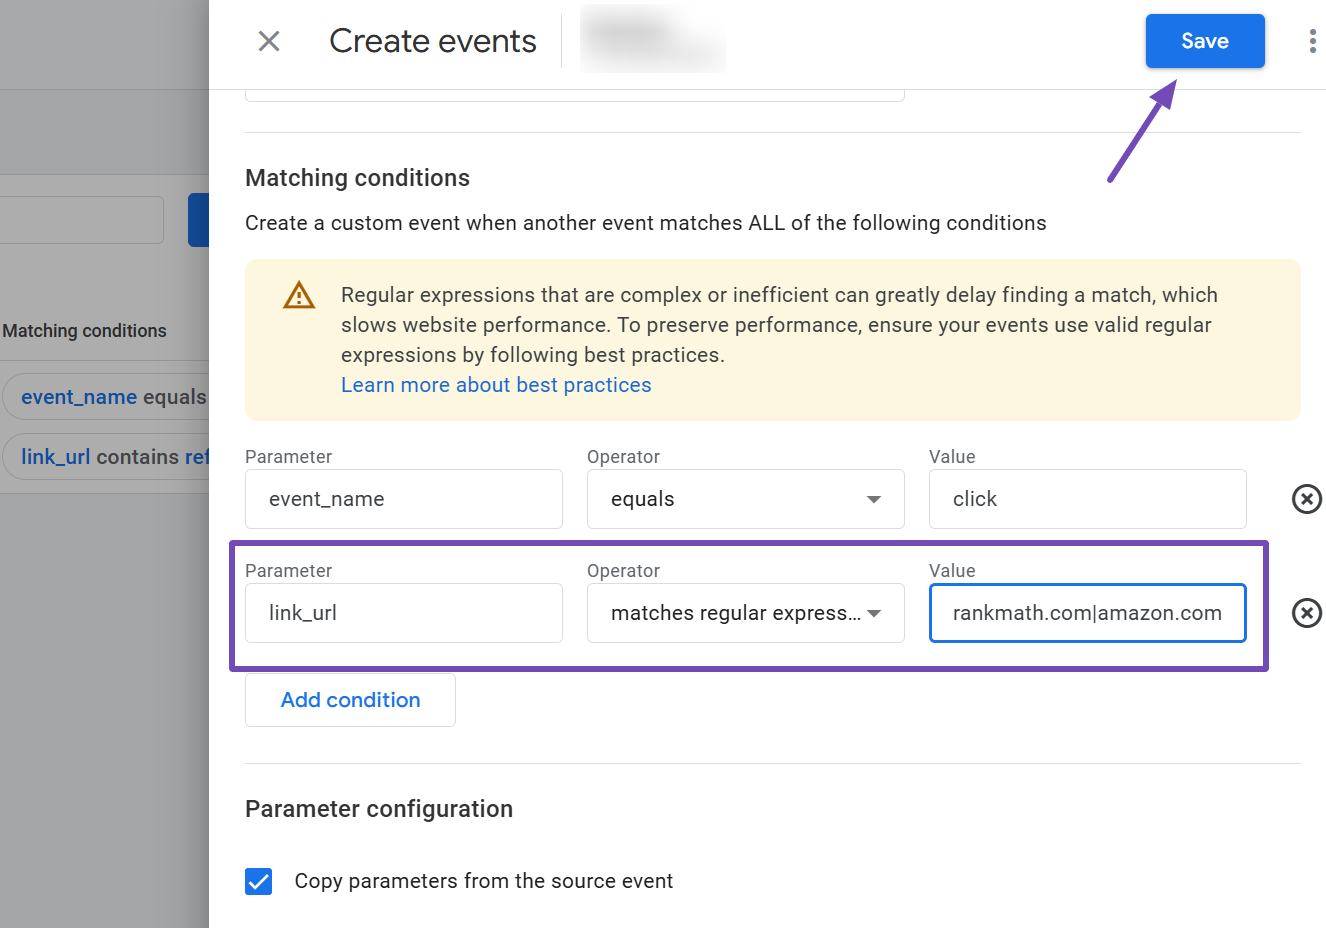Edit the rankmath.com|amazon.com value field

click(x=1087, y=613)
